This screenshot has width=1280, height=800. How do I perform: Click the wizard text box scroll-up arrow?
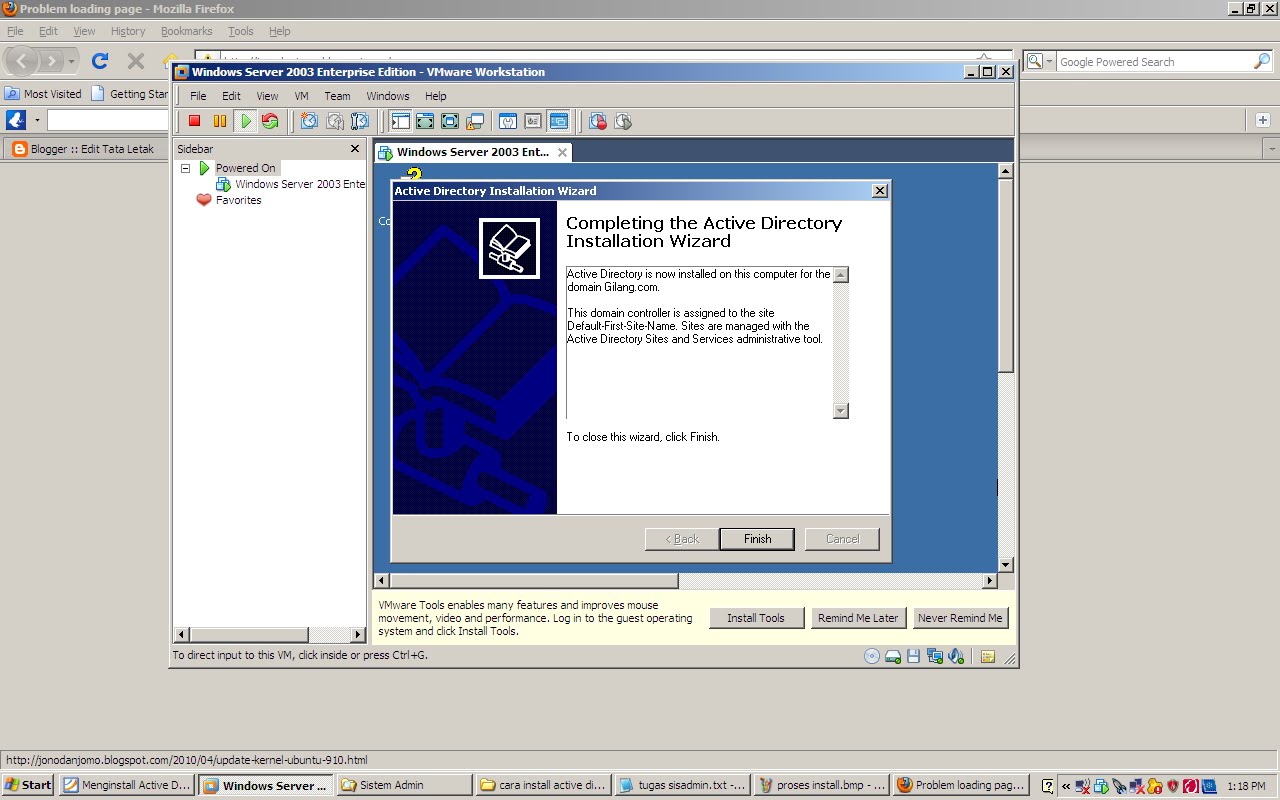click(x=840, y=274)
